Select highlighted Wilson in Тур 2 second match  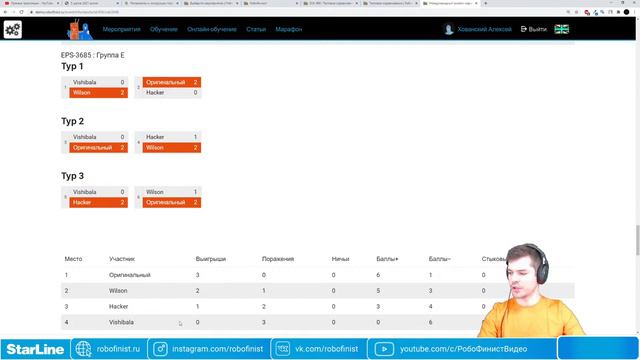pyautogui.click(x=171, y=148)
